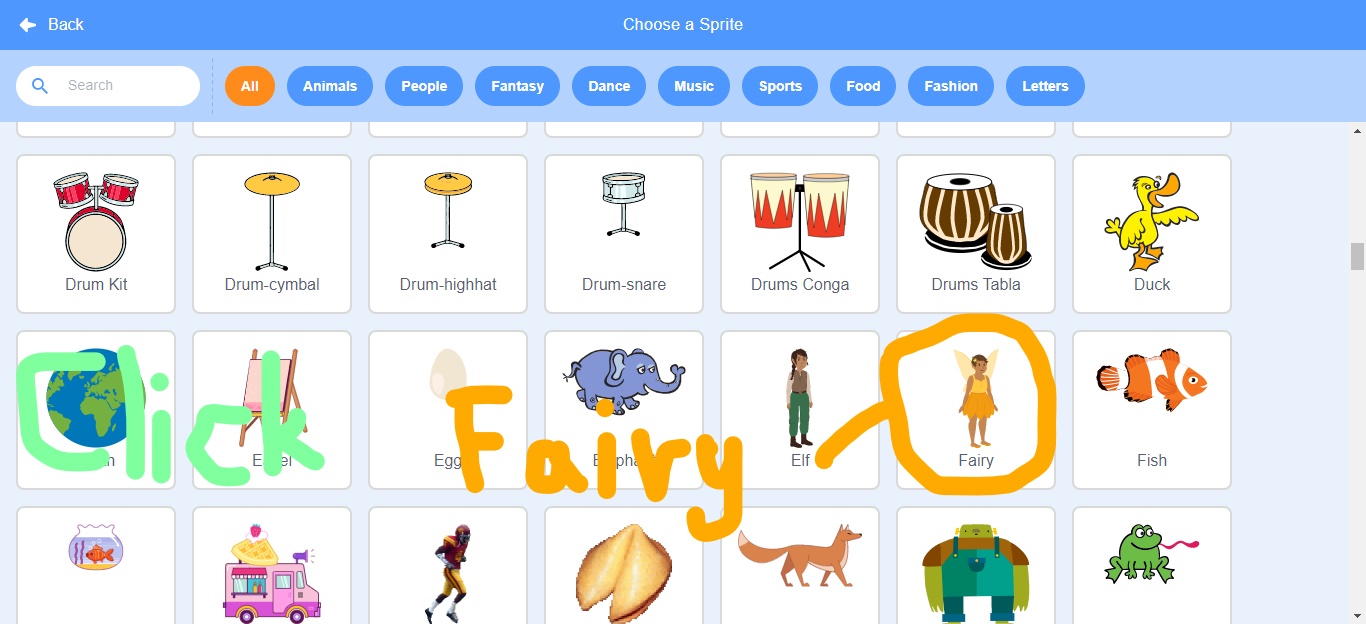Image resolution: width=1366 pixels, height=624 pixels.
Task: Click the sprite Search field
Action: coord(108,86)
